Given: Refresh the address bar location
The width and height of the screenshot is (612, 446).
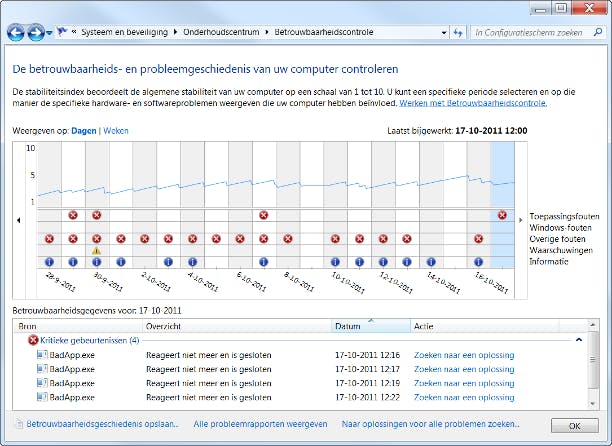Looking at the screenshot, I should point(458,33).
